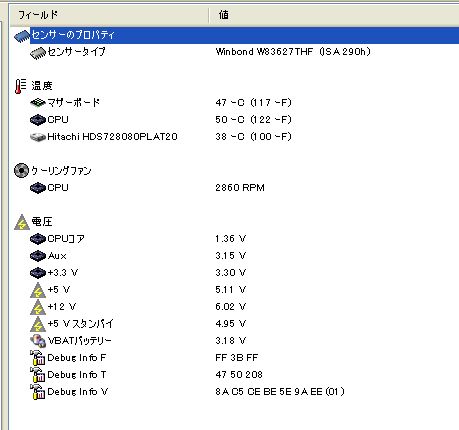Click the motherboard icon beside マザーボード
Screen dimensions: 459x430
click(x=37, y=103)
